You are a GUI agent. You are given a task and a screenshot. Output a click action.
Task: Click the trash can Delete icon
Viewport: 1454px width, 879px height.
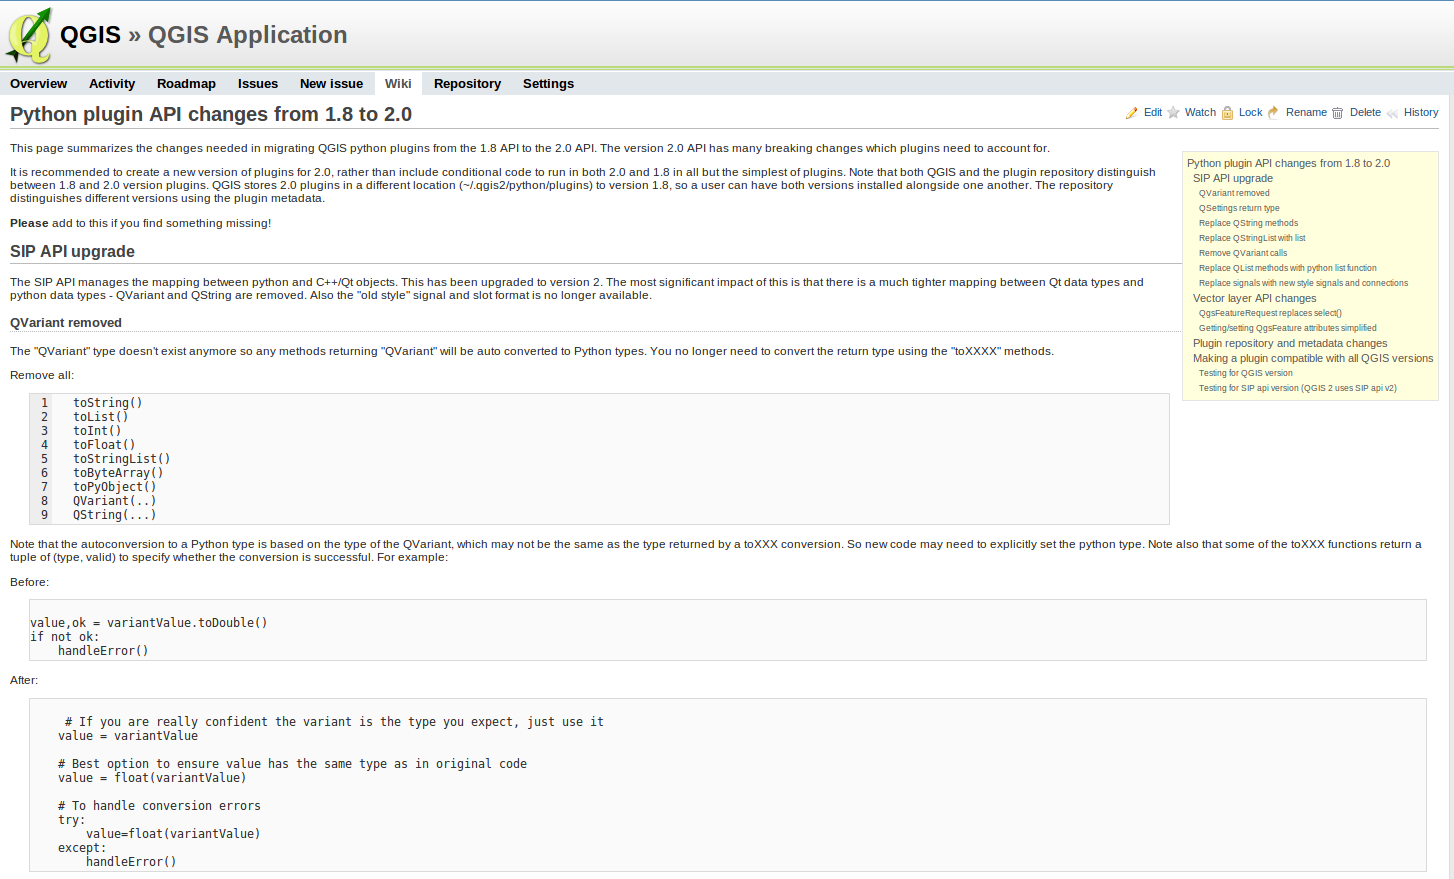coord(1337,113)
